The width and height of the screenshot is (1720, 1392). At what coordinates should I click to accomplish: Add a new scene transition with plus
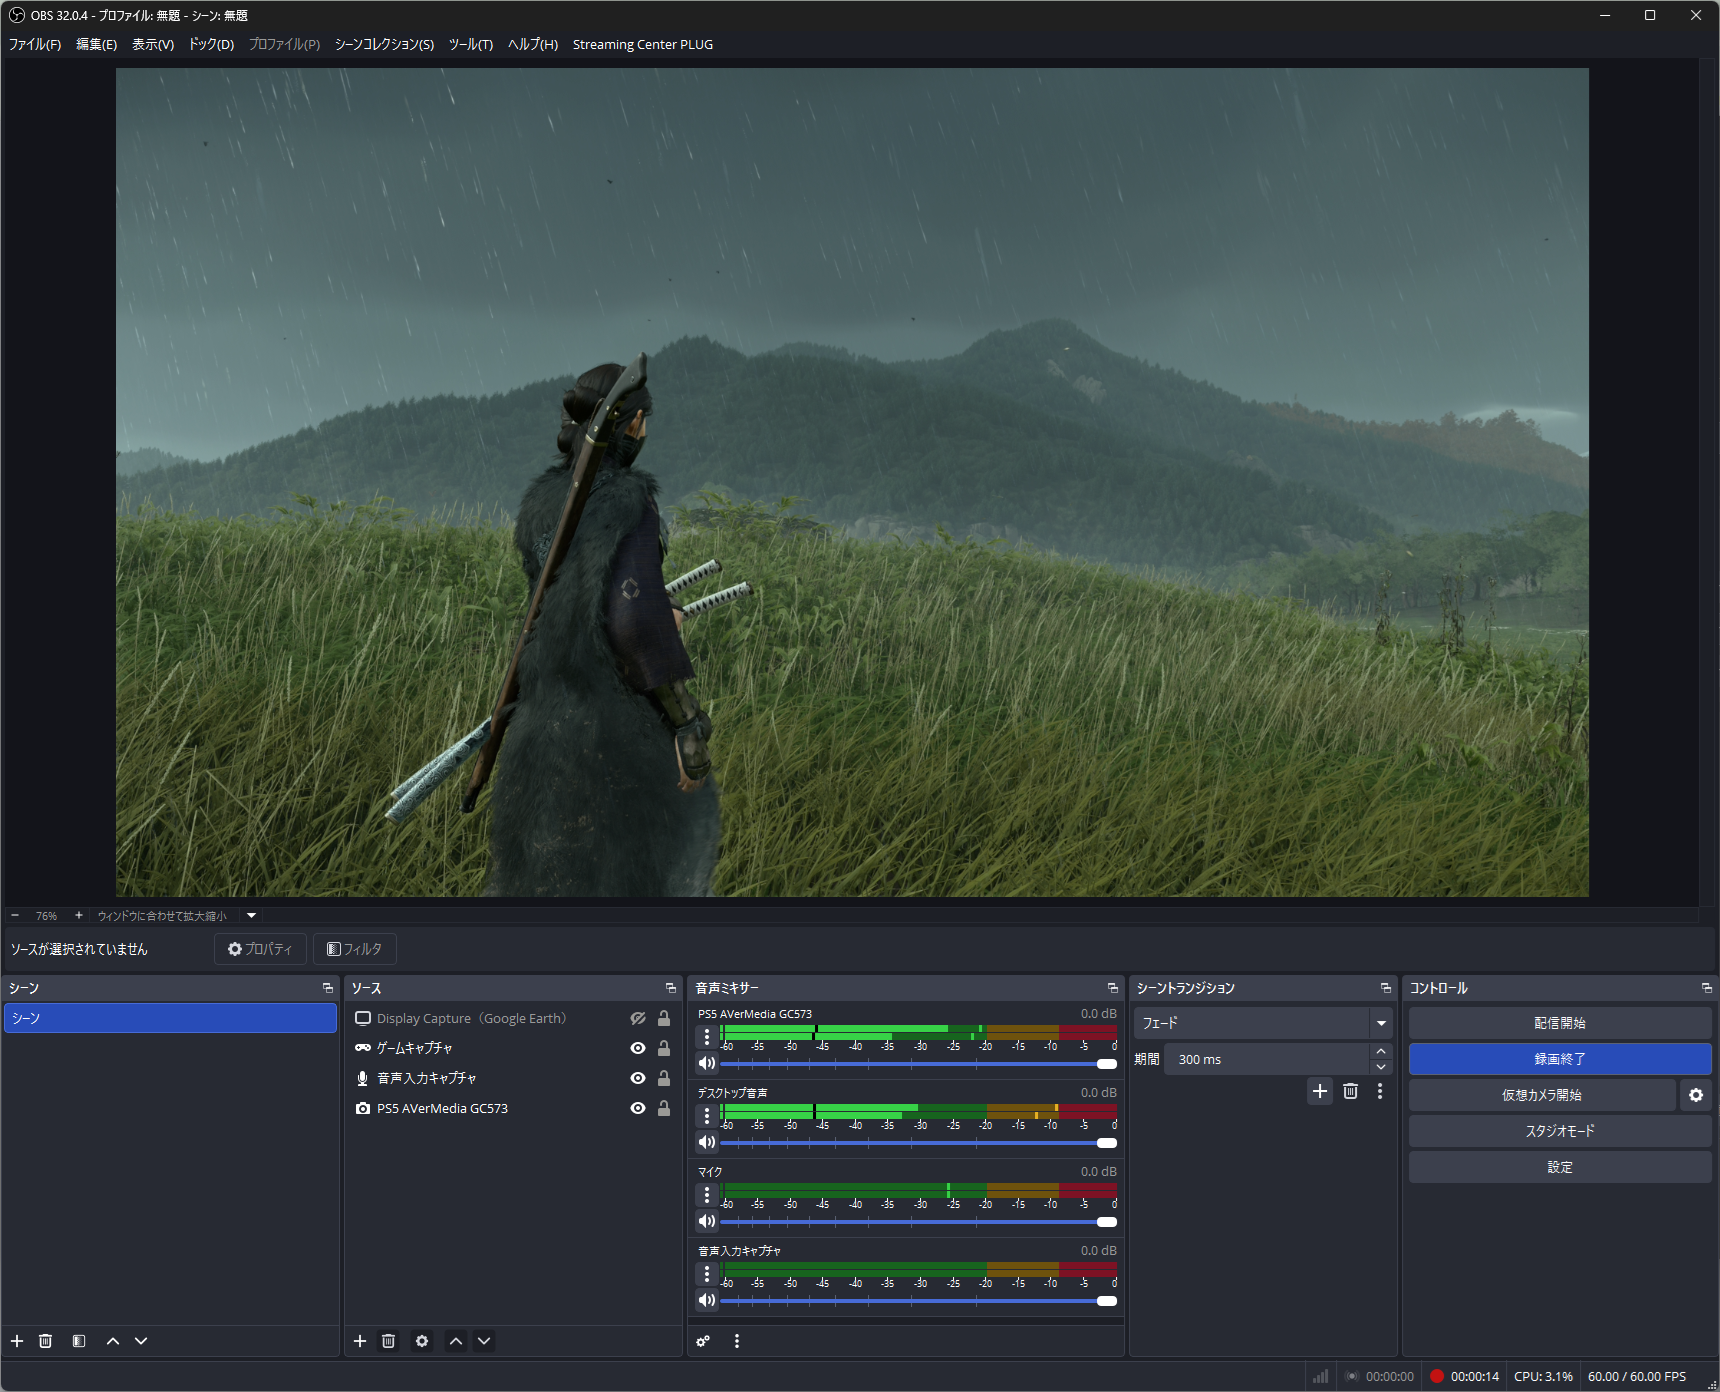[1320, 1091]
